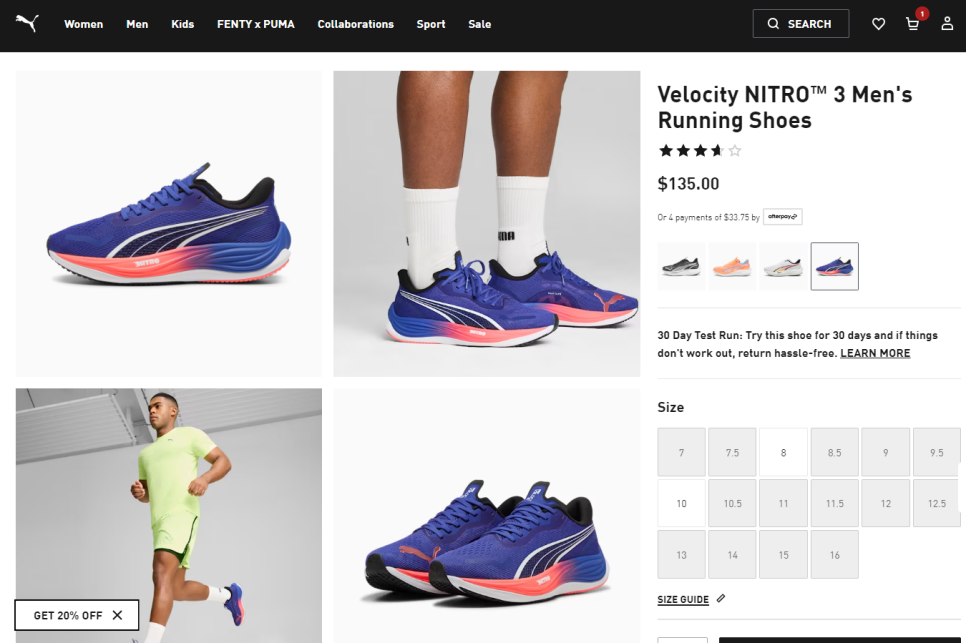Image resolution: width=966 pixels, height=643 pixels.
Task: Select size 9.5
Action: pyautogui.click(x=936, y=452)
